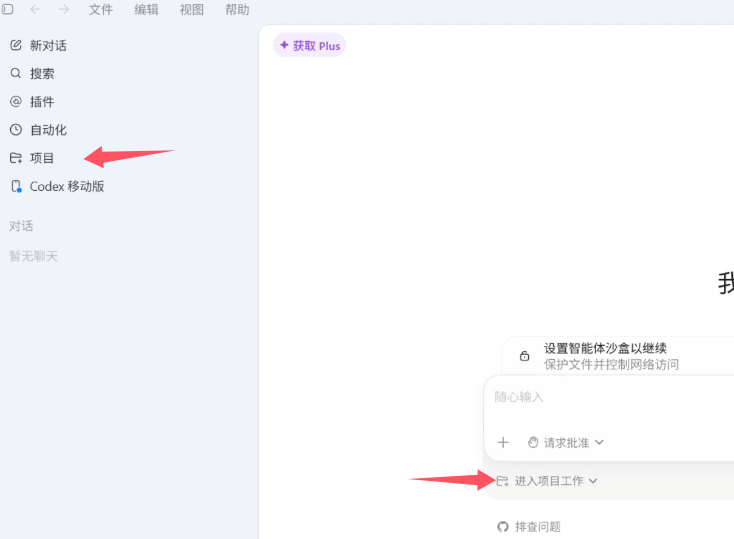Click the 暂无聊天 placeholder text
Viewport: 734px width, 539px height.
pyautogui.click(x=33, y=256)
